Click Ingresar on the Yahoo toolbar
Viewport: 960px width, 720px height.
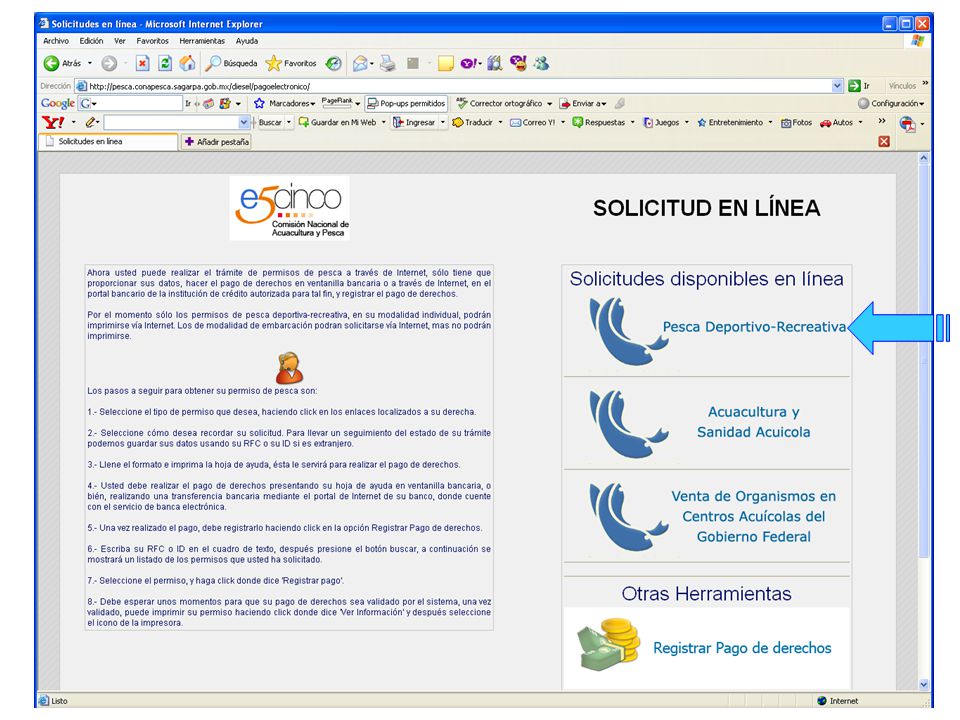tap(414, 122)
